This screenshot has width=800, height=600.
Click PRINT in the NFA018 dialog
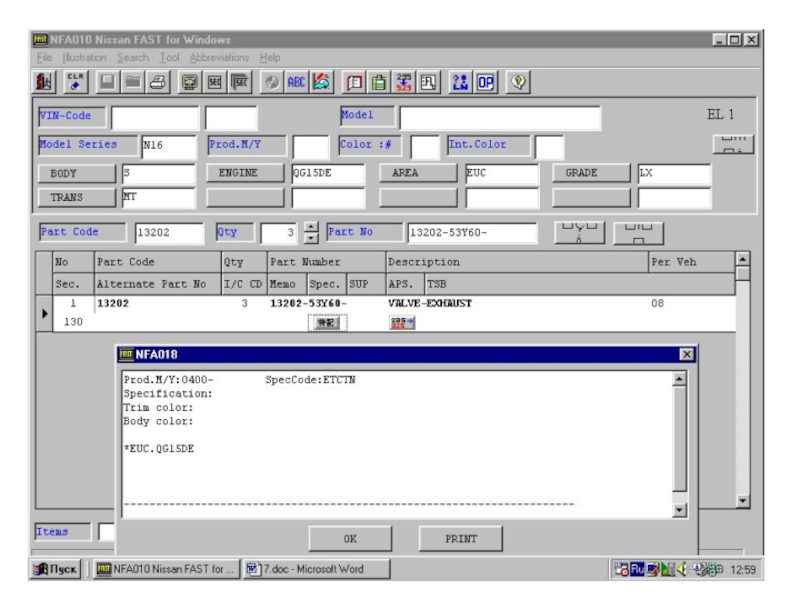click(x=461, y=539)
